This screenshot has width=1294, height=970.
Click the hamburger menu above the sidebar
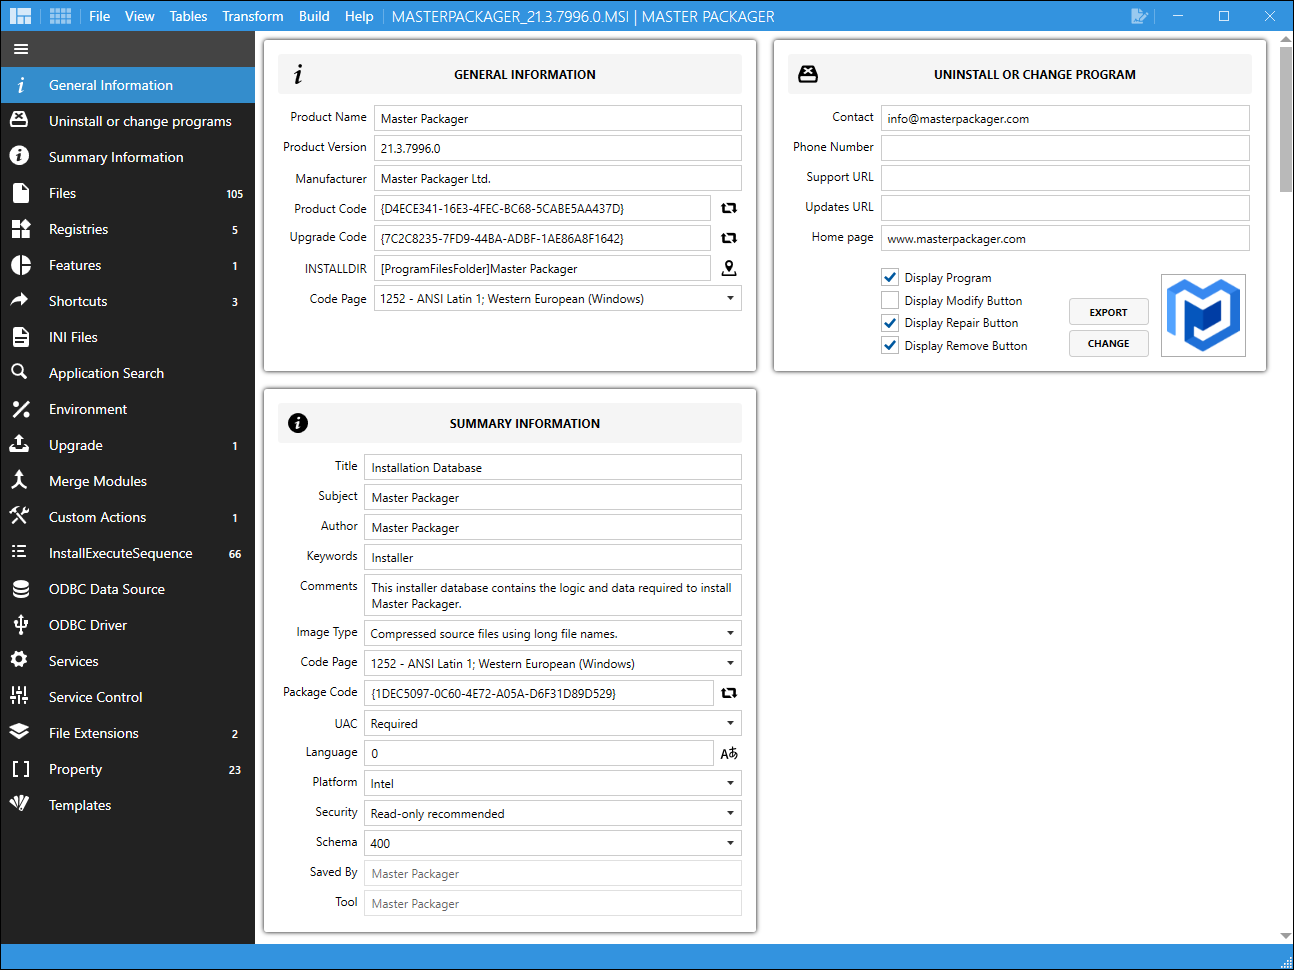pos(21,49)
